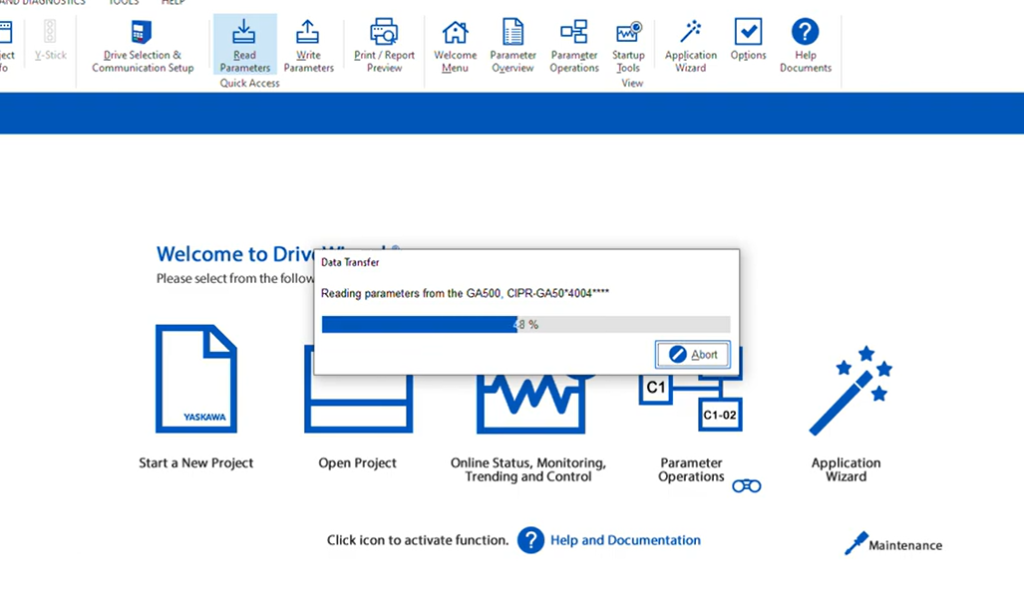This screenshot has height=594, width=1024.
Task: Open the Help and Documentation link
Action: pos(625,540)
